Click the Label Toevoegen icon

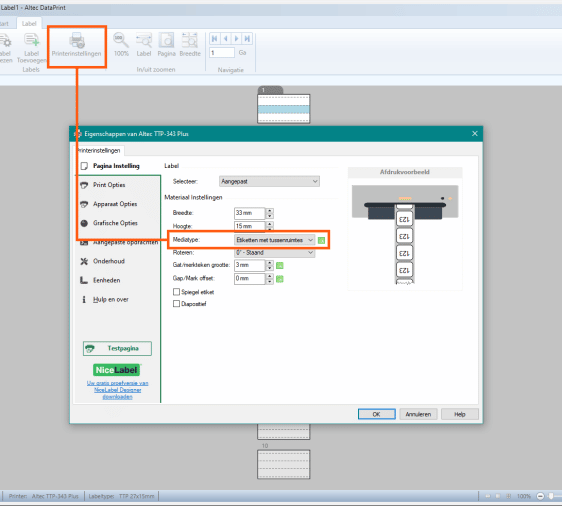(32, 40)
